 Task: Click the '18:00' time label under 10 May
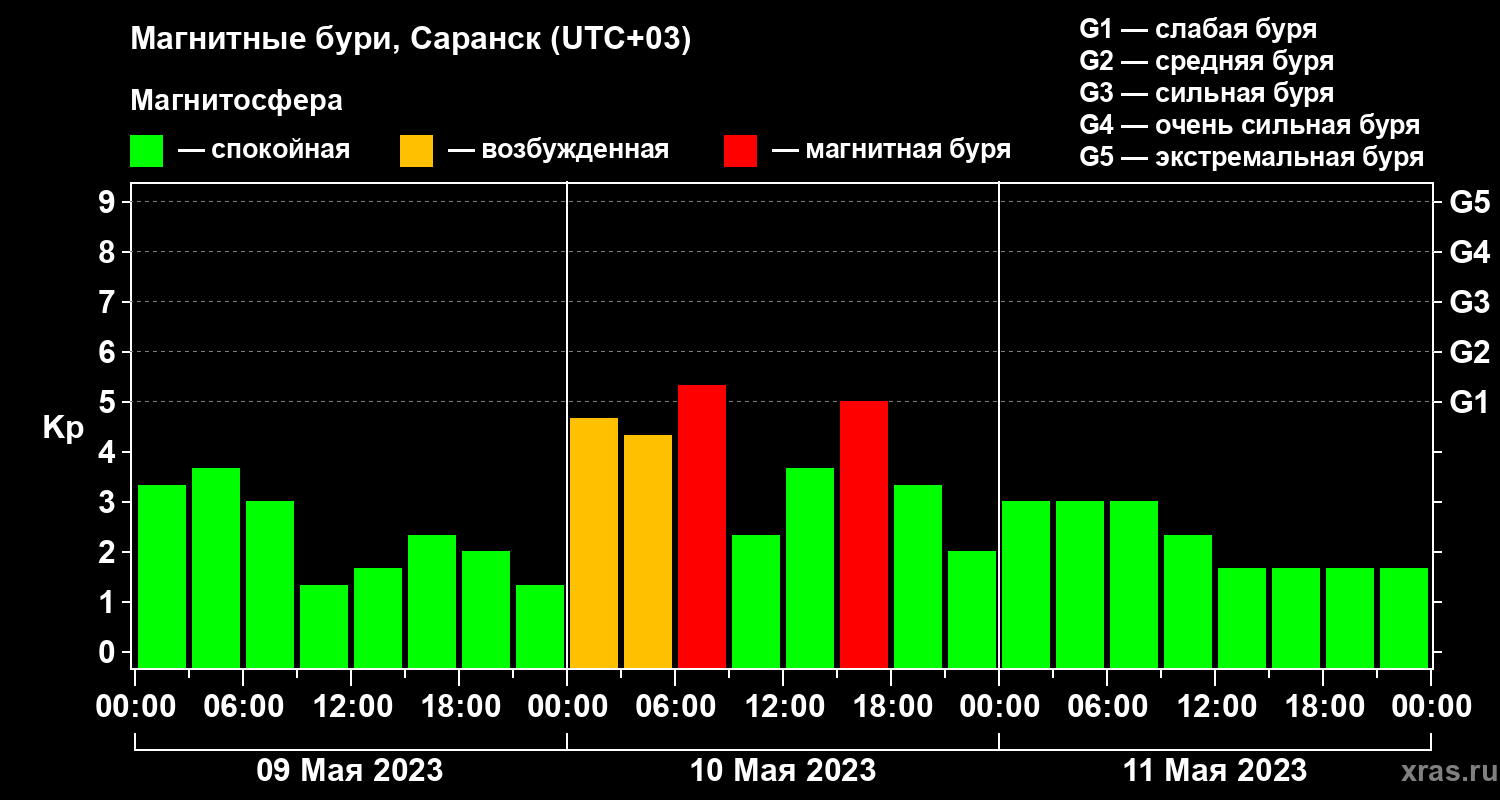tap(891, 707)
